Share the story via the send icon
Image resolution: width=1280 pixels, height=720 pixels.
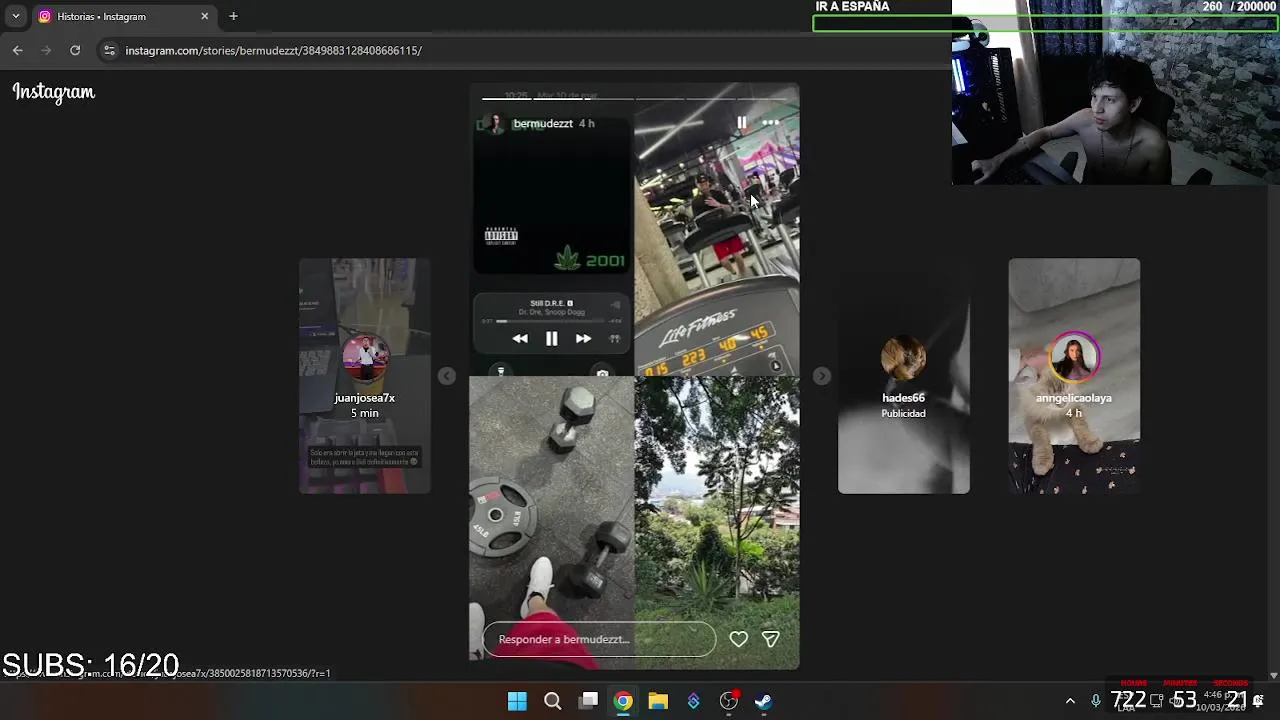771,639
